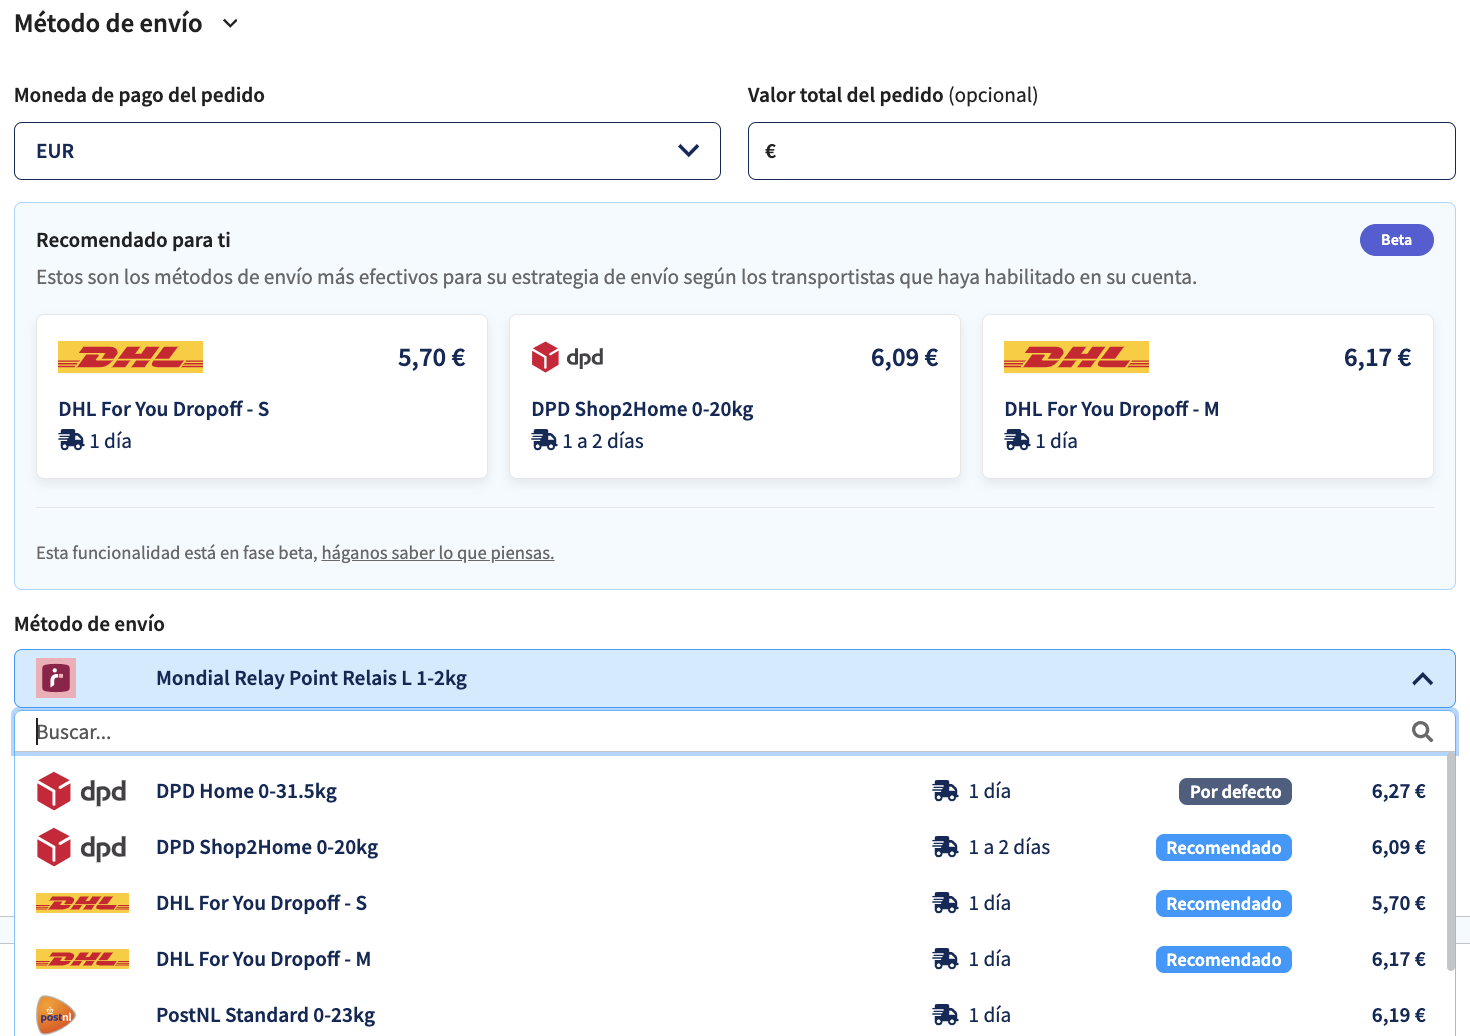Screen dimensions: 1470x1036
Task: Click Recomendado badge in DHL Dropoff - S row
Action: tap(1223, 903)
